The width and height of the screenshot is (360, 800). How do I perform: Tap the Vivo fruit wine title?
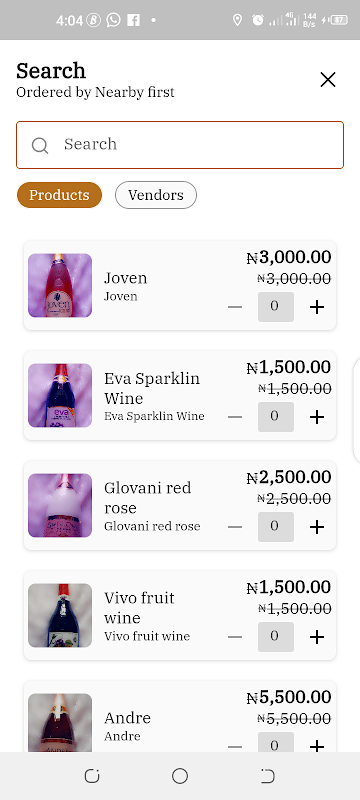139,608
